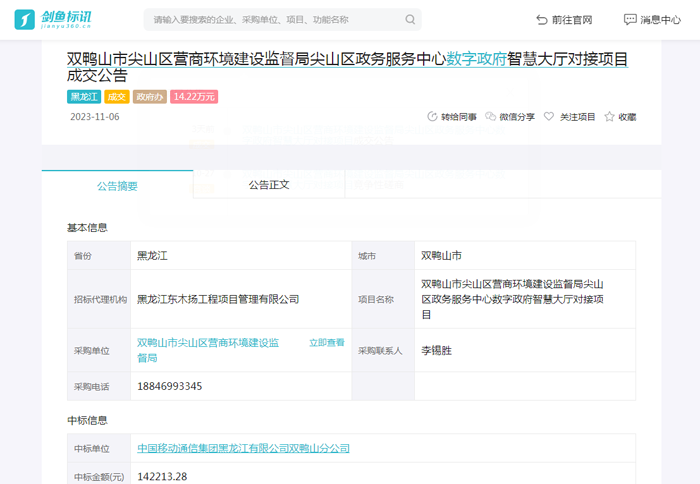Open 中国移动通信集团黑龙江有限公司双鸭山分公司 link
Viewport: 700px width, 484px height.
click(x=243, y=448)
